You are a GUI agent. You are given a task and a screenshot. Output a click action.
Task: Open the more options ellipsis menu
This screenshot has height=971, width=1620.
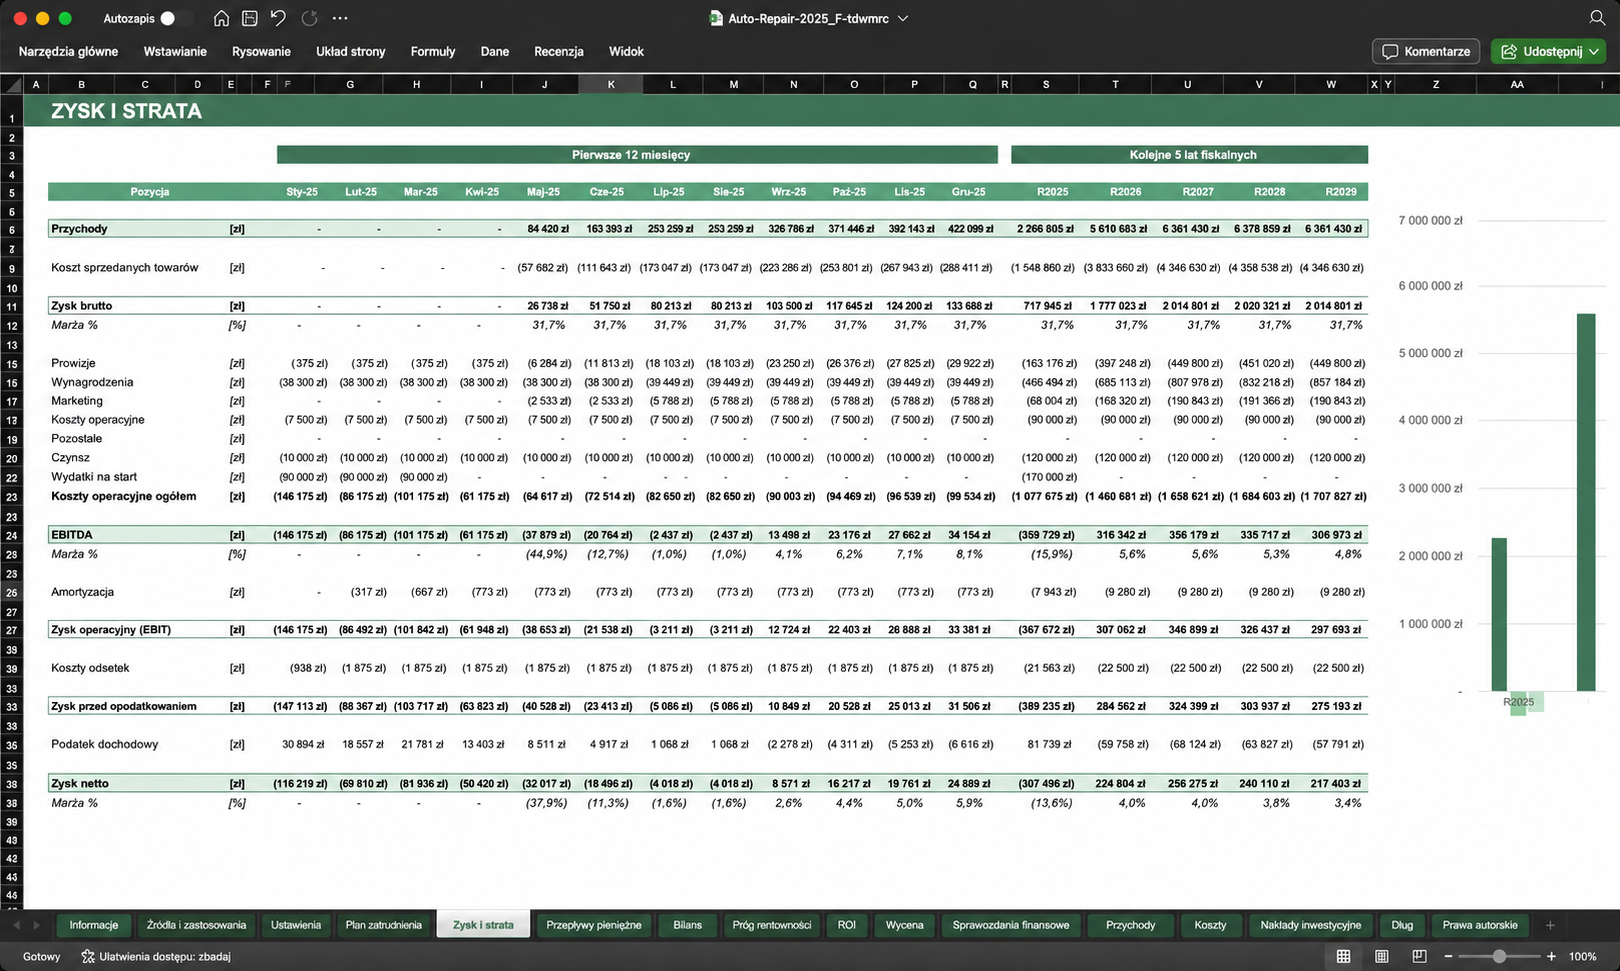tap(340, 18)
